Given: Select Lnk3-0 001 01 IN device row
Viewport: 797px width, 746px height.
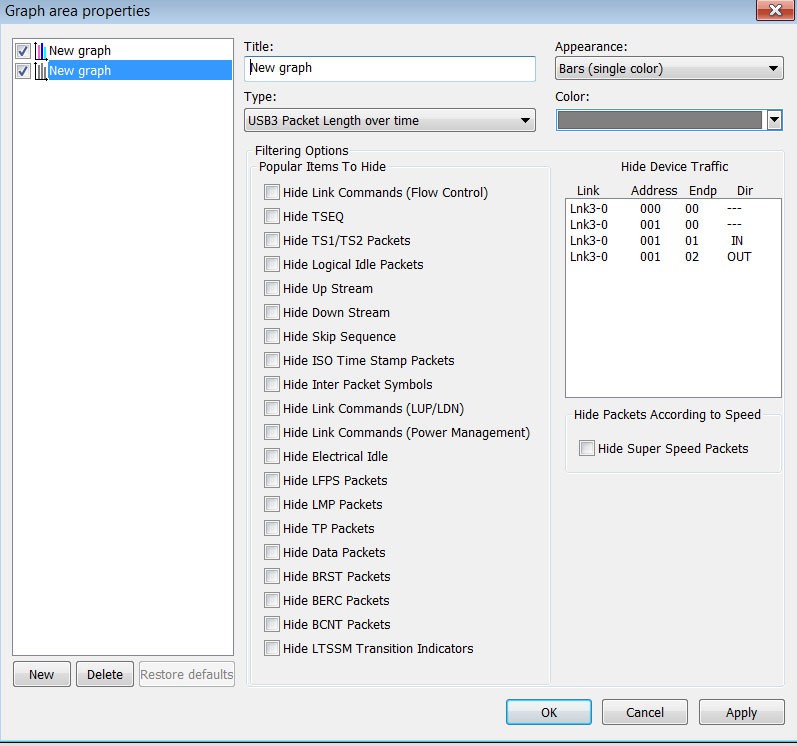Looking at the screenshot, I should coord(673,240).
